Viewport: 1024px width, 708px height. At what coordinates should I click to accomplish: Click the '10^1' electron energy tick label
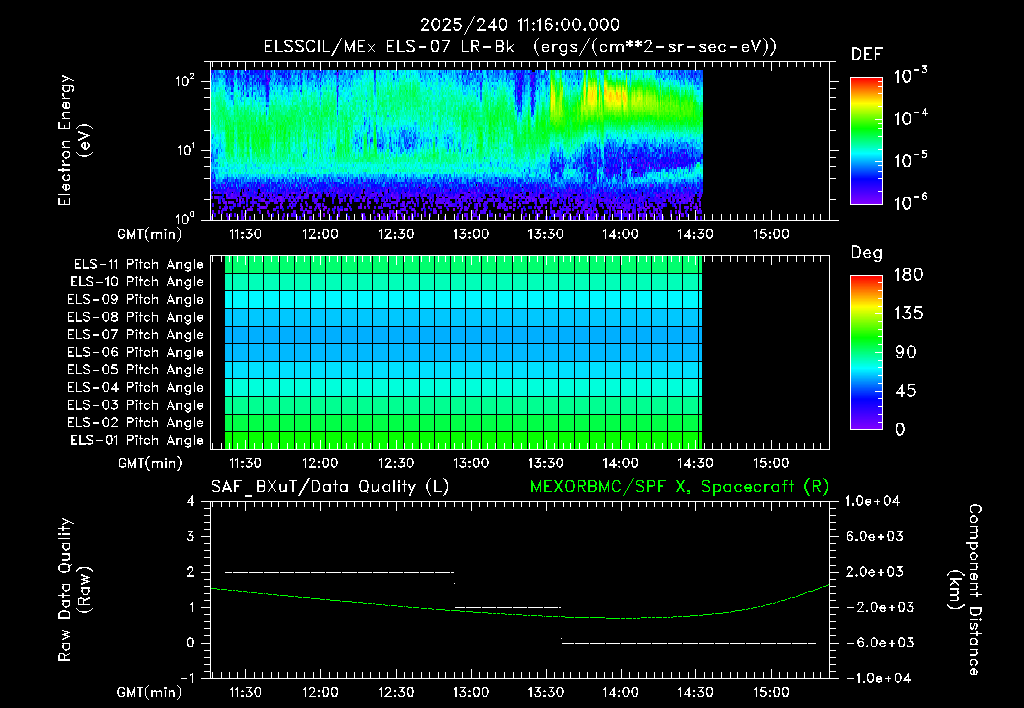click(x=185, y=150)
